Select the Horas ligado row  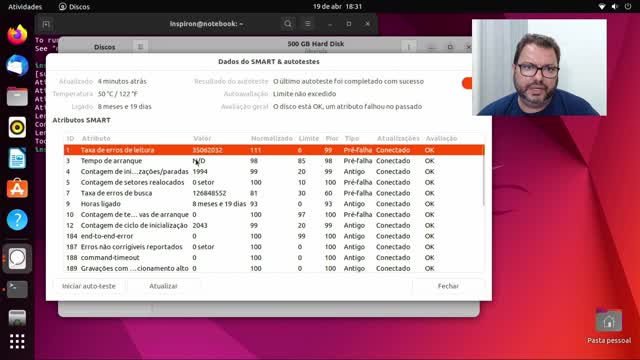[274, 204]
